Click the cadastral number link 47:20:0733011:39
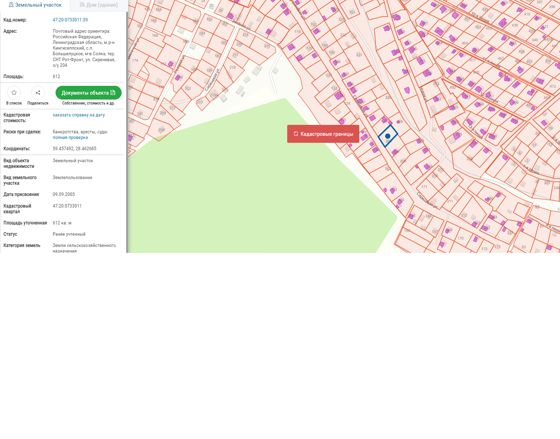 point(70,20)
